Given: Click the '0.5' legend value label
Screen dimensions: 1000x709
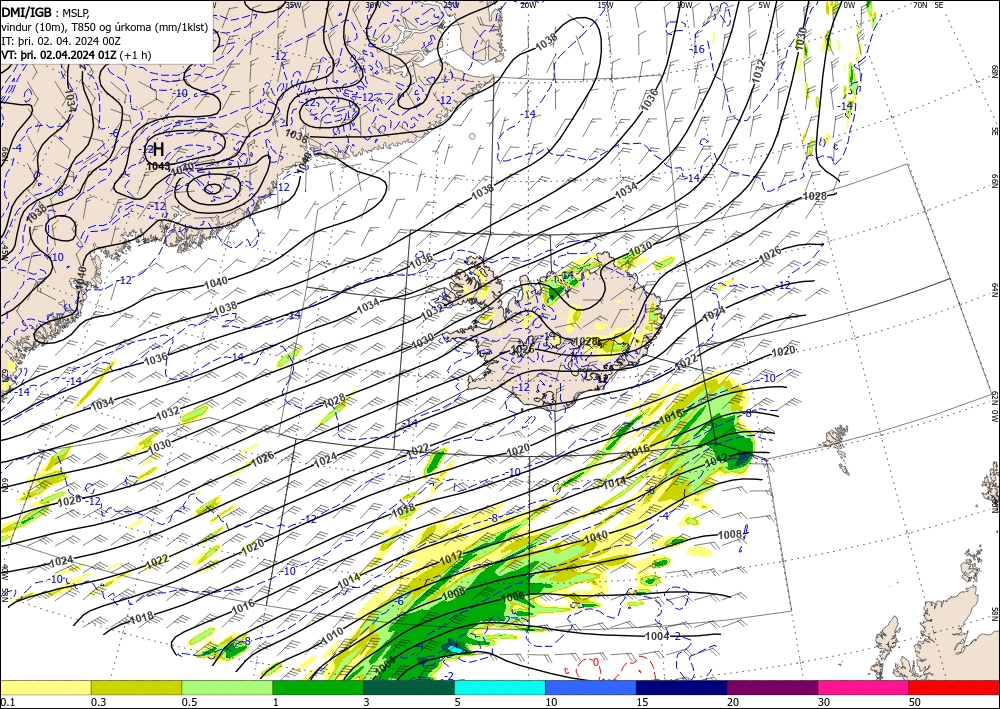Looking at the screenshot, I should click(189, 702).
